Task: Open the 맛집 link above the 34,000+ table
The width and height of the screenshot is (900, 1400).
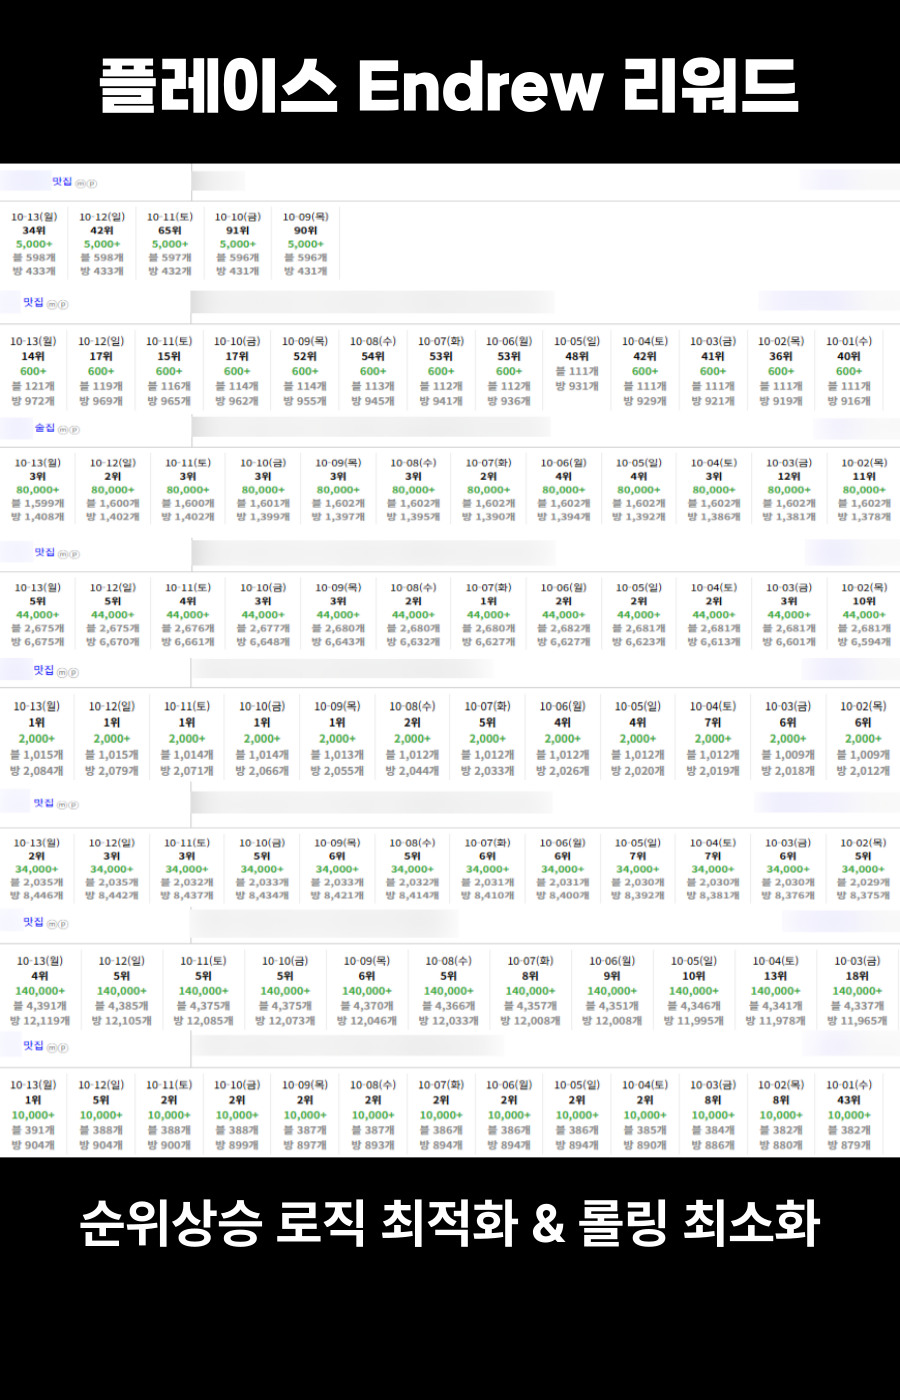Action: click(43, 803)
